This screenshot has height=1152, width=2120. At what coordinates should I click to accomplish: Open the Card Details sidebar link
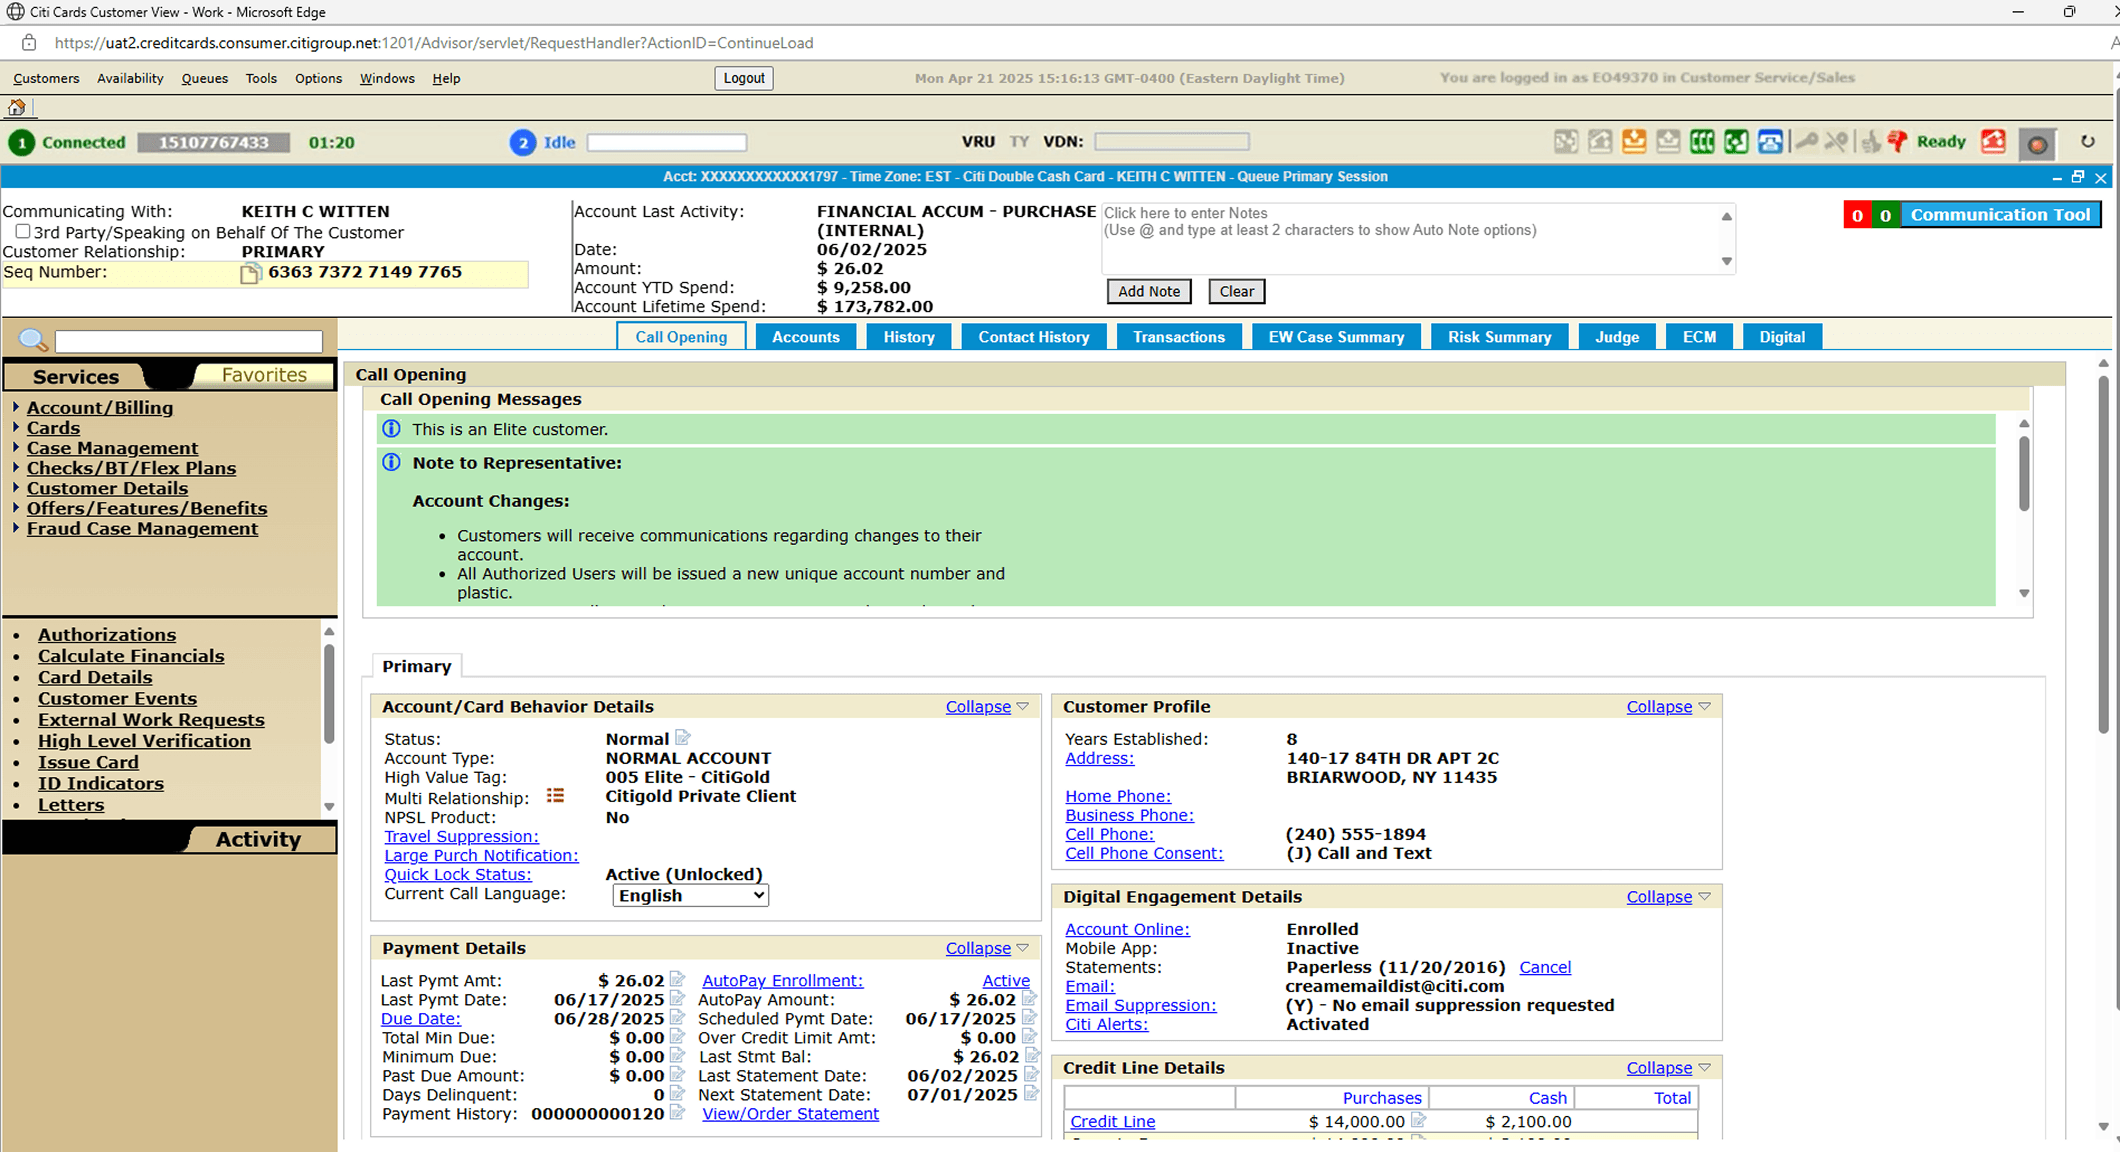[95, 677]
